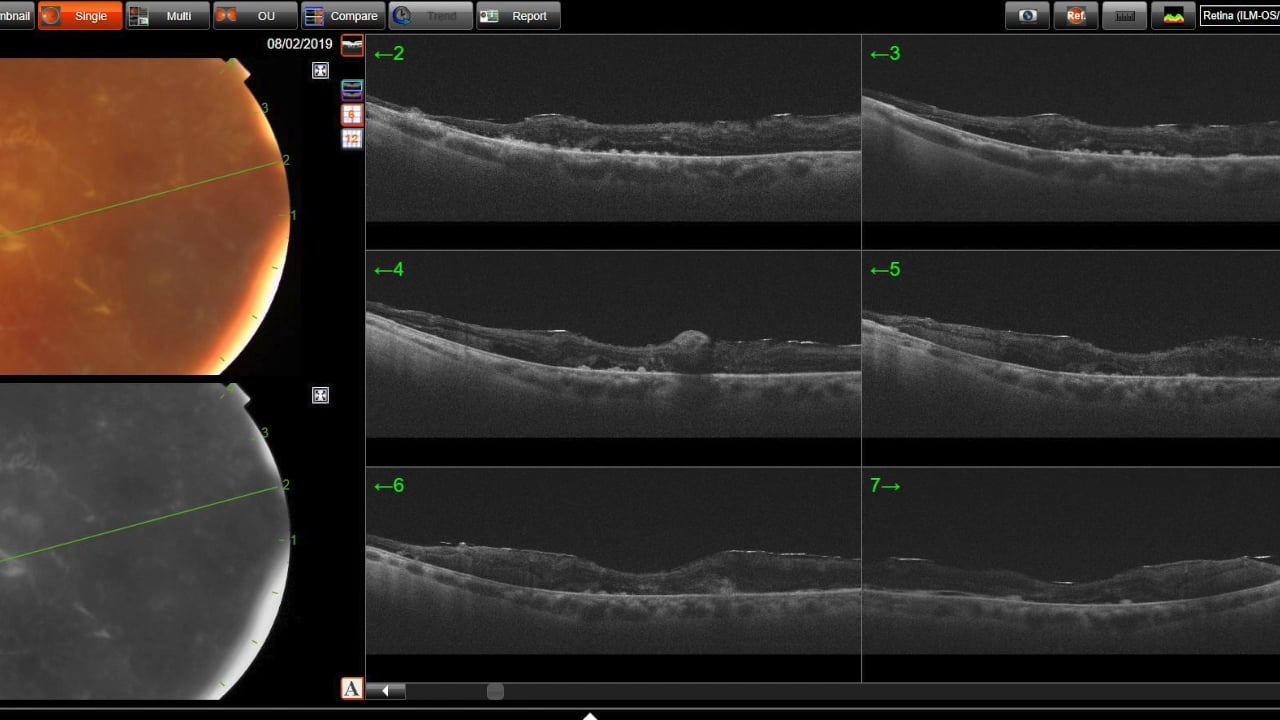Screen dimensions: 1280x720
Task: Switch to Multi view mode
Action: tap(168, 16)
